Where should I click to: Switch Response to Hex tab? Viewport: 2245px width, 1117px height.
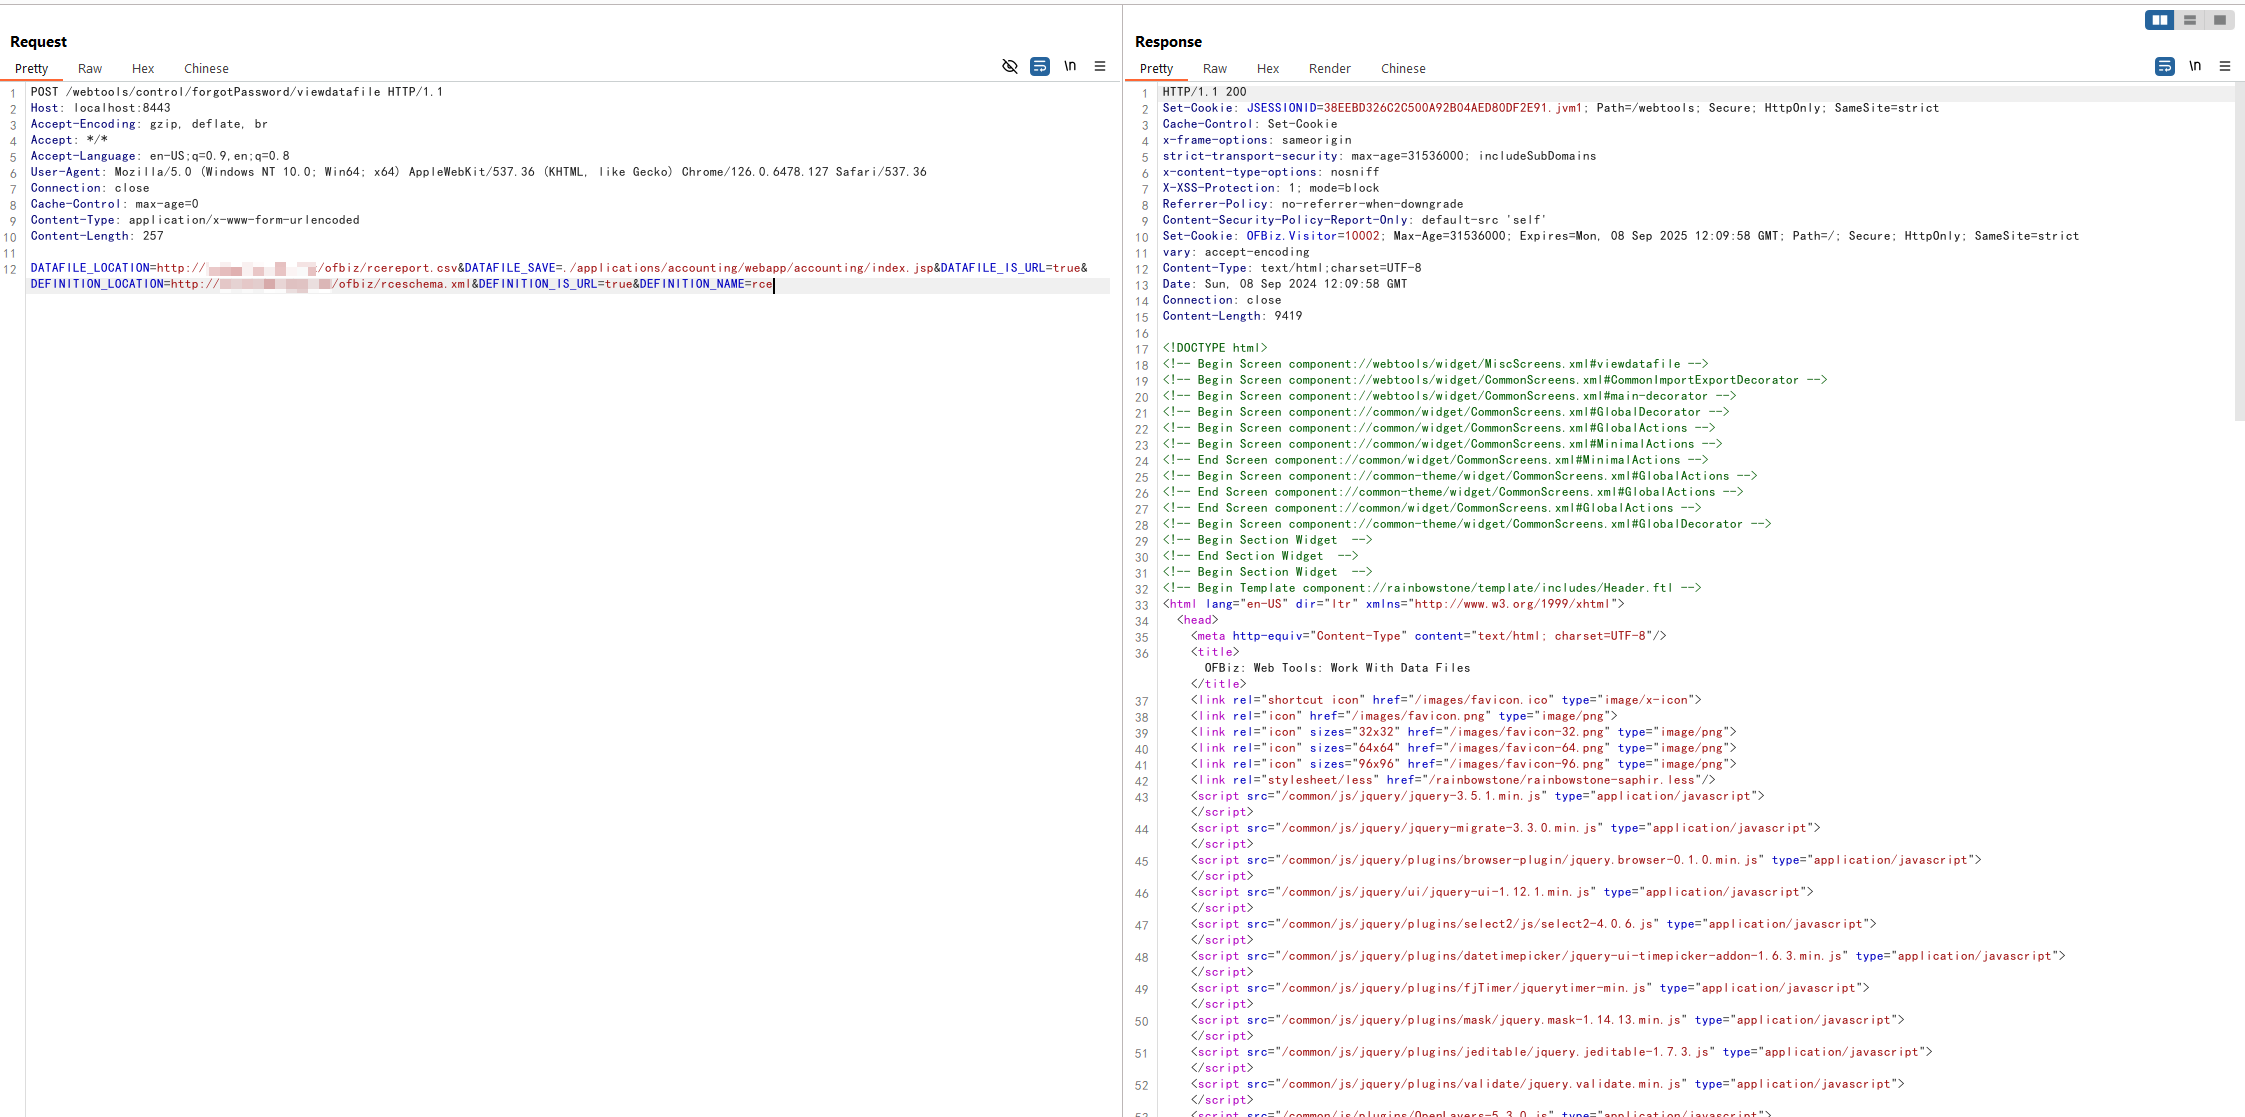[1268, 68]
